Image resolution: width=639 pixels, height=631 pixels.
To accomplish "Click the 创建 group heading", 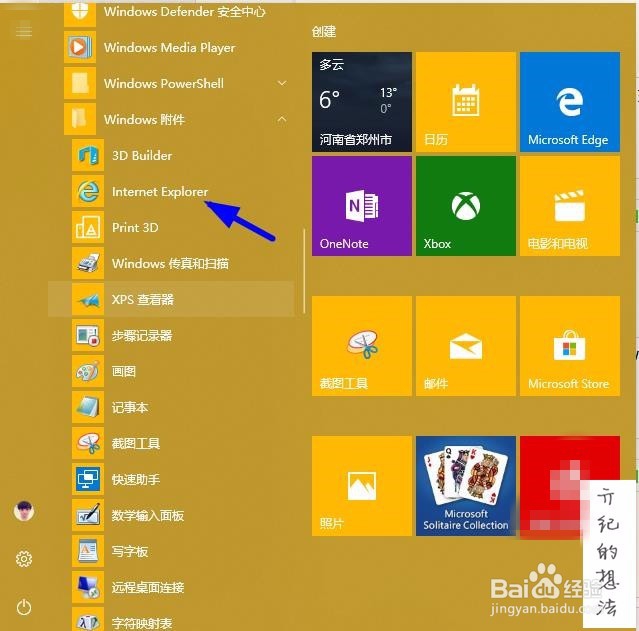I will (324, 31).
